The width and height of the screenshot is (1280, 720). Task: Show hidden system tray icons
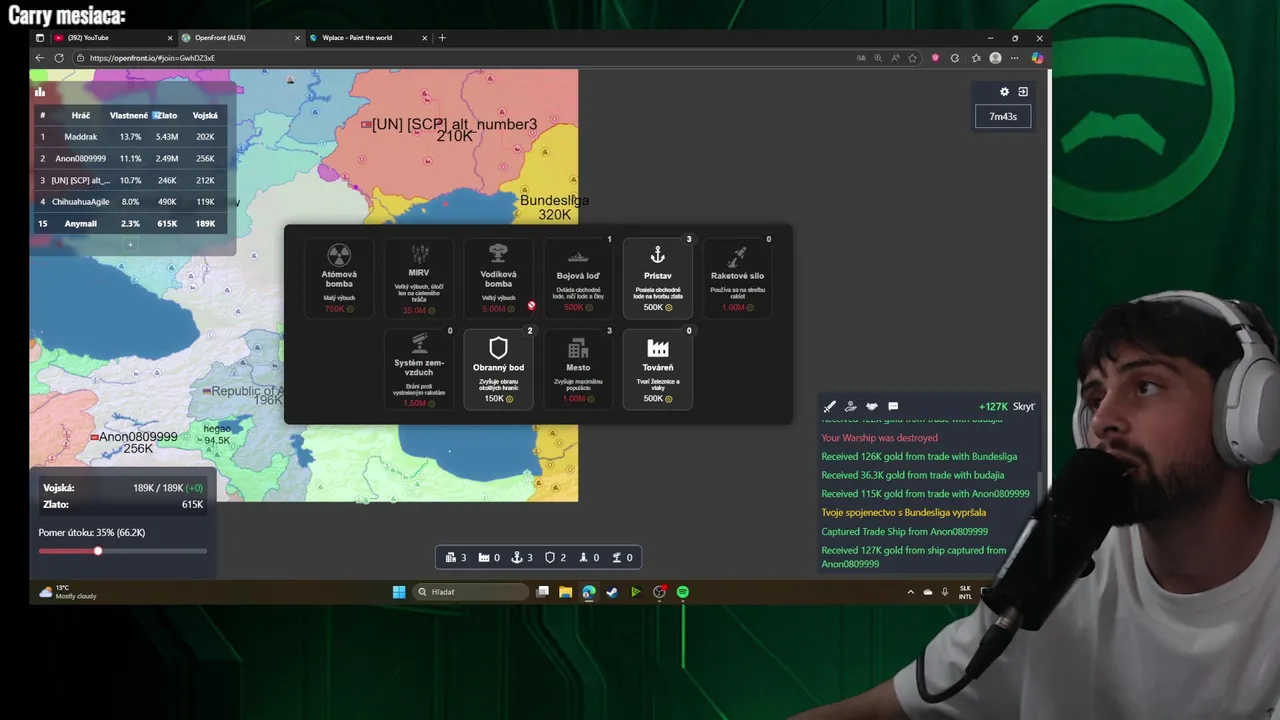point(910,592)
